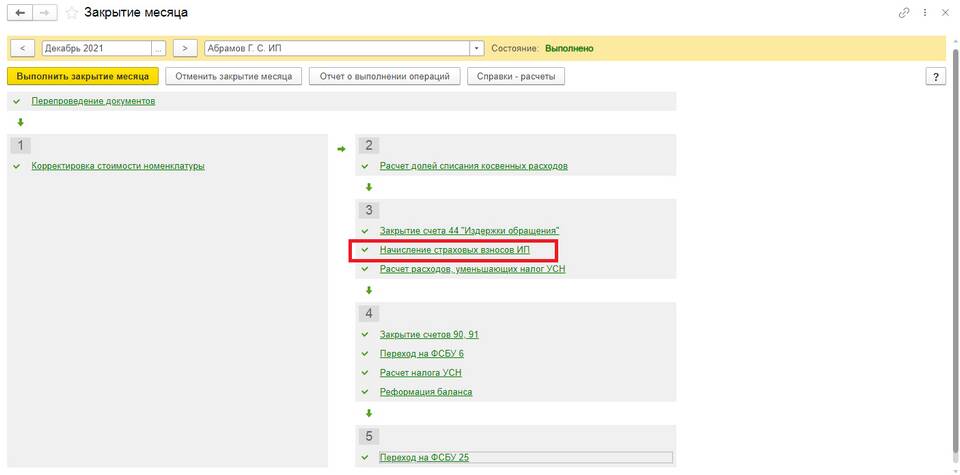Copy link using the chain icon
Screen dimensions: 960x475
pyautogui.click(x=905, y=13)
